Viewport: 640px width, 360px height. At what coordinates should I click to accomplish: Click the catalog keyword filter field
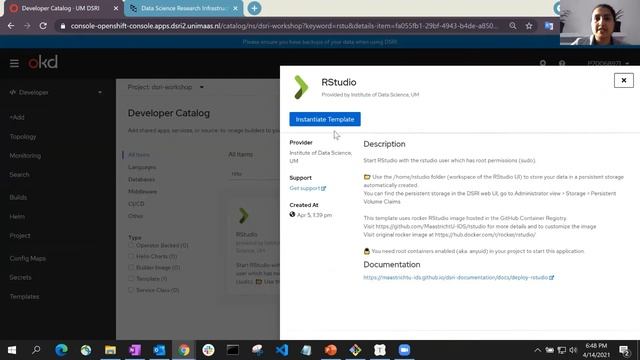click(x=254, y=173)
